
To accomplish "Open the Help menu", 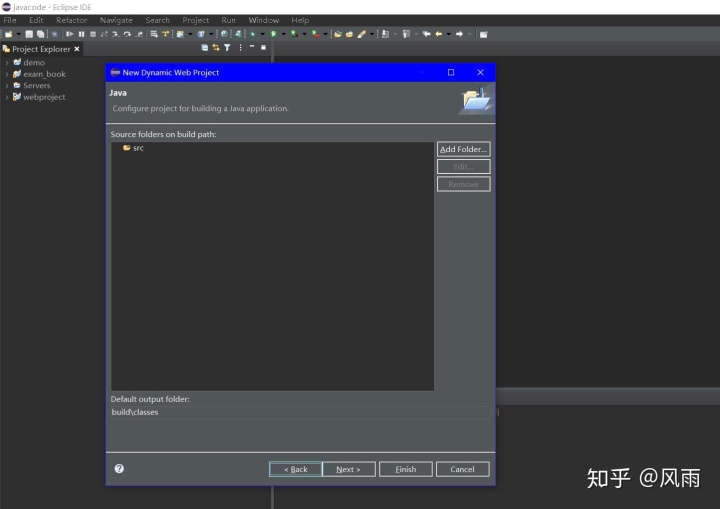I will click(x=300, y=20).
